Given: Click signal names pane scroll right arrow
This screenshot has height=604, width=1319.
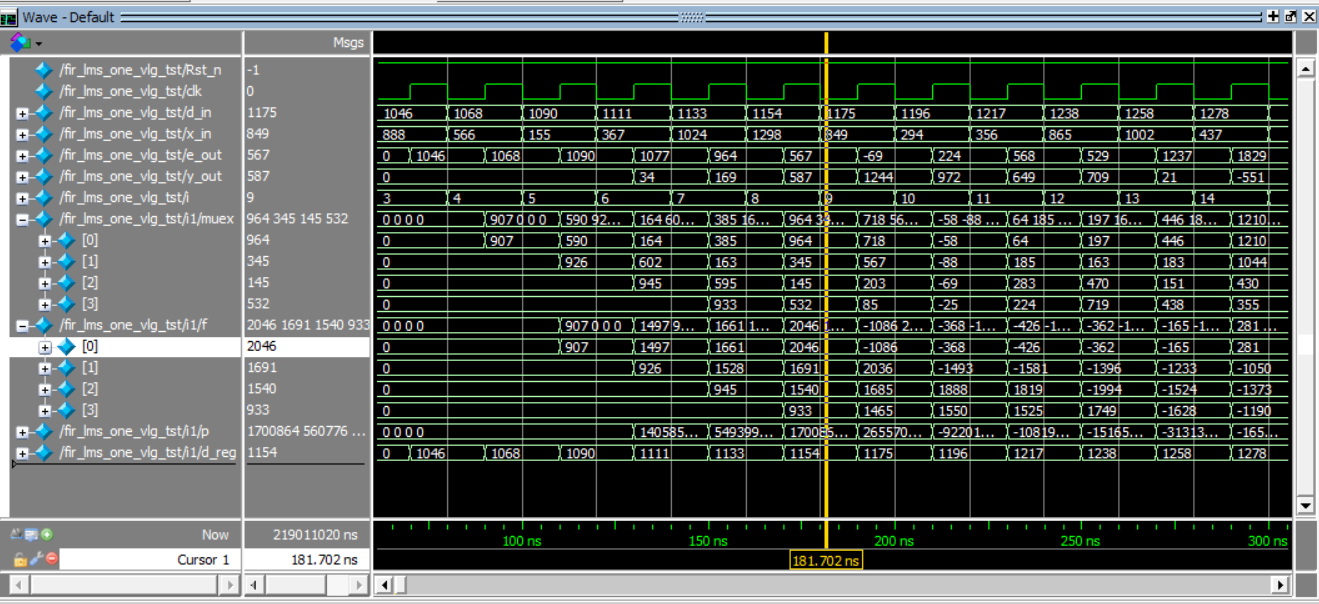Looking at the screenshot, I should click(231, 584).
